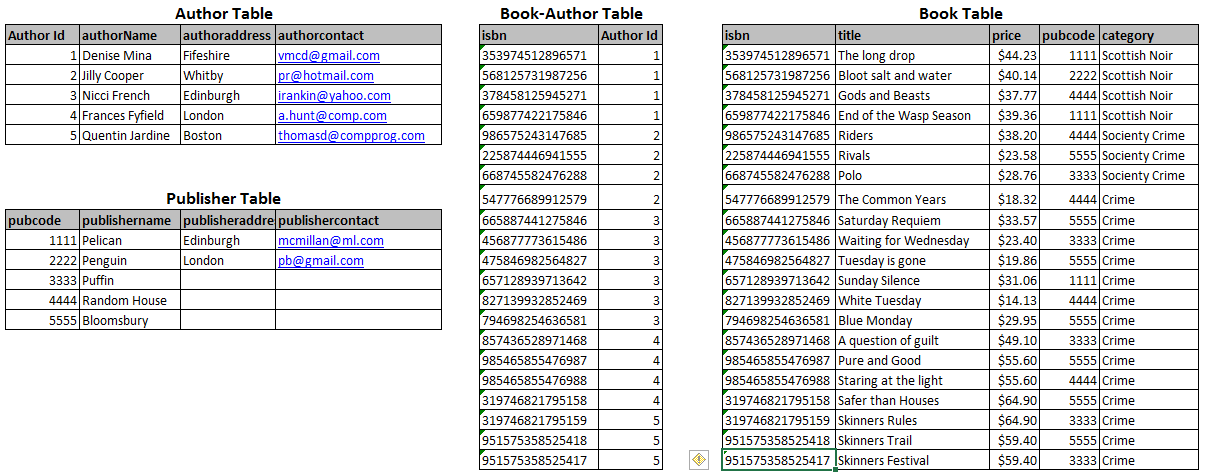Select the Safer than Houses cell
1205x475 pixels.
[912, 401]
